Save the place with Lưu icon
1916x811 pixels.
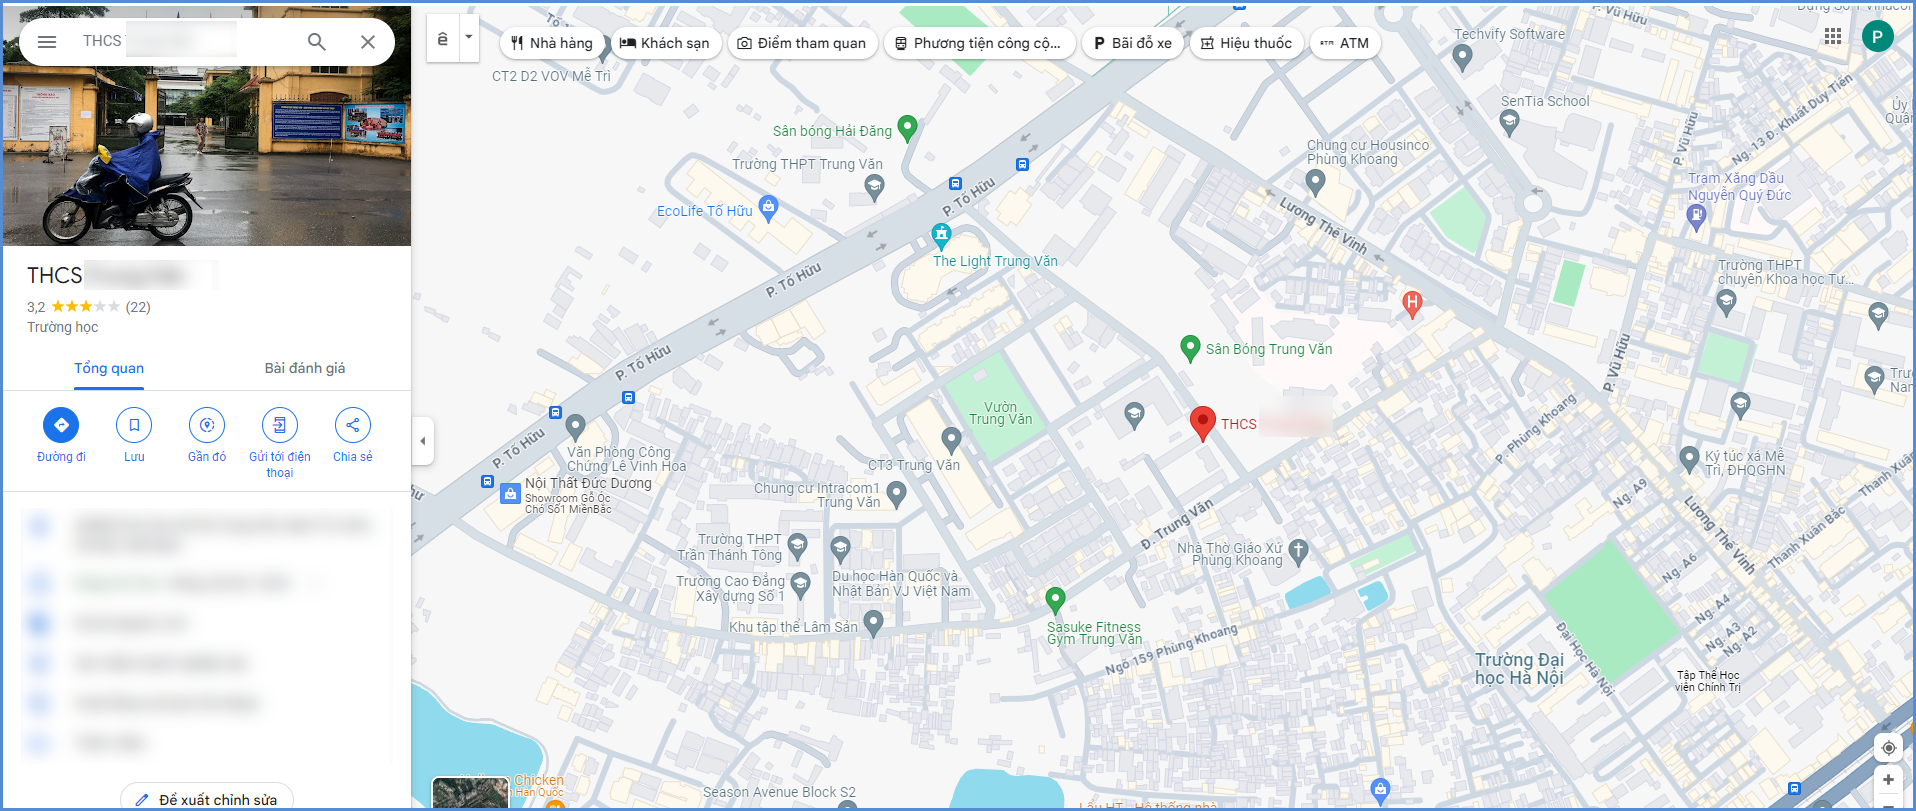pos(134,425)
